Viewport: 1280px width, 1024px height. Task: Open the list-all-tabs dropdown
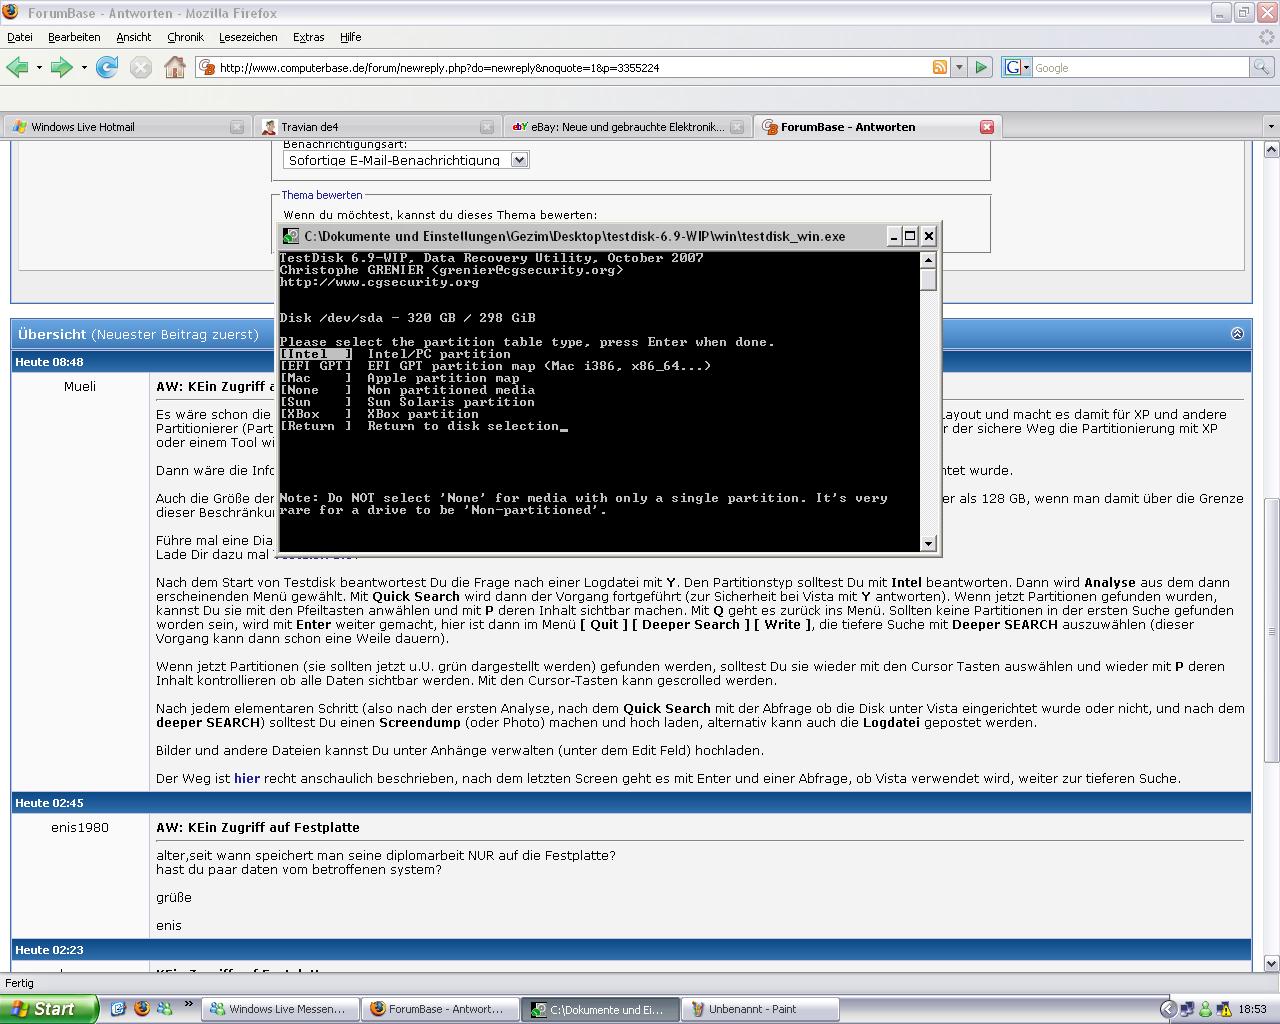(1271, 127)
